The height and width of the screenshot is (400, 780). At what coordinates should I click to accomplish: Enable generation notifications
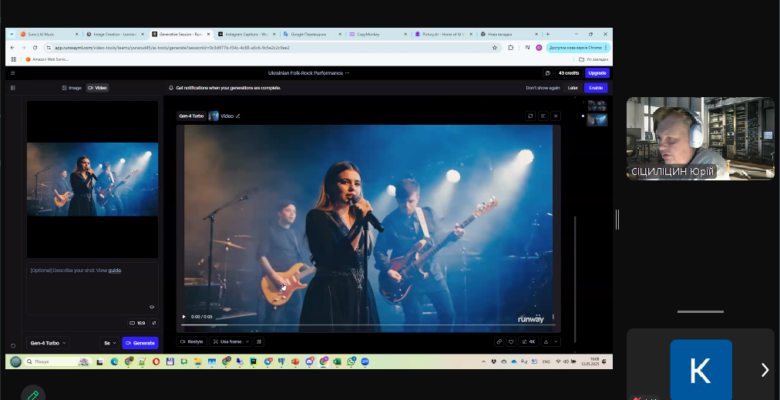coord(596,88)
